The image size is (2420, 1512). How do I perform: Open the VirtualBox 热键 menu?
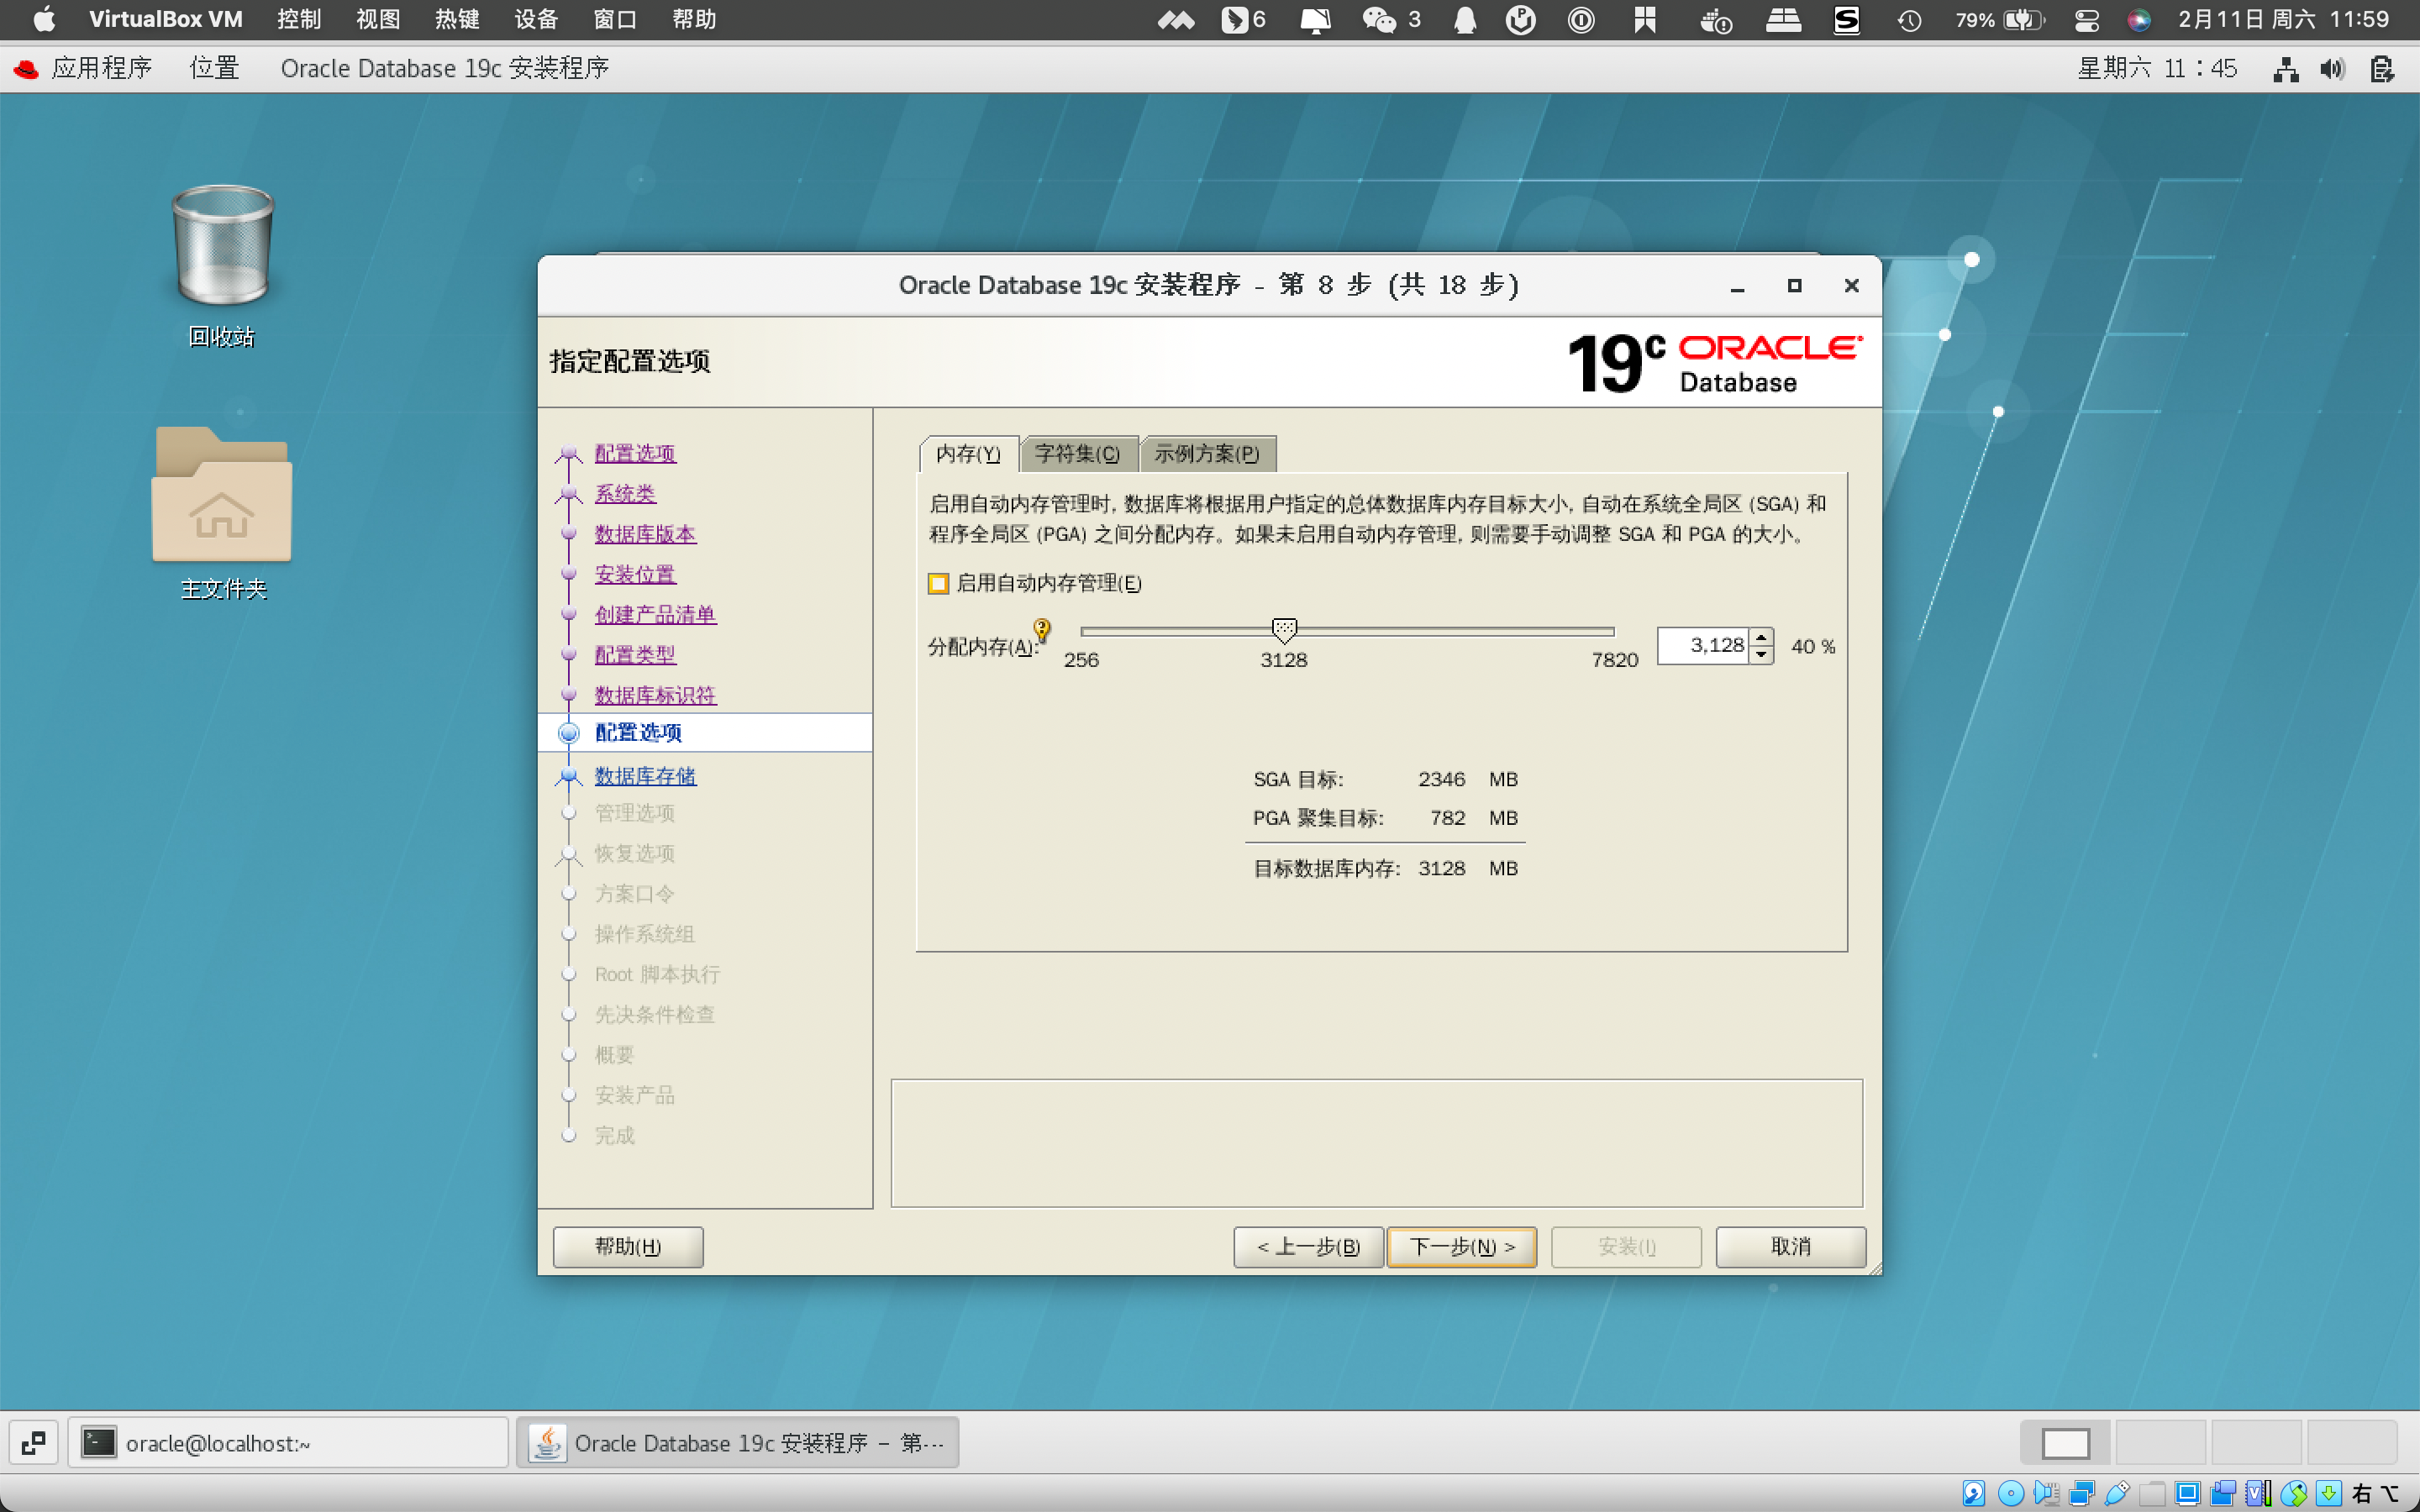(x=457, y=19)
